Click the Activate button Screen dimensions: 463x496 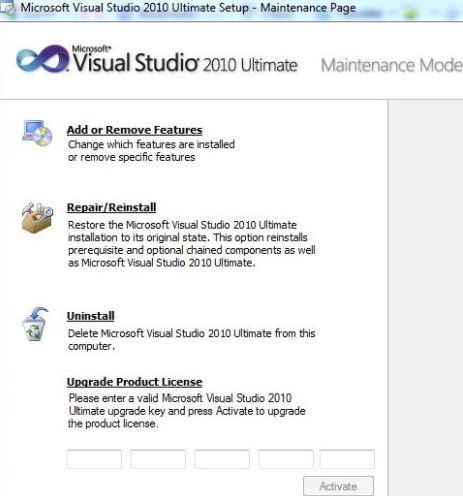point(338,486)
